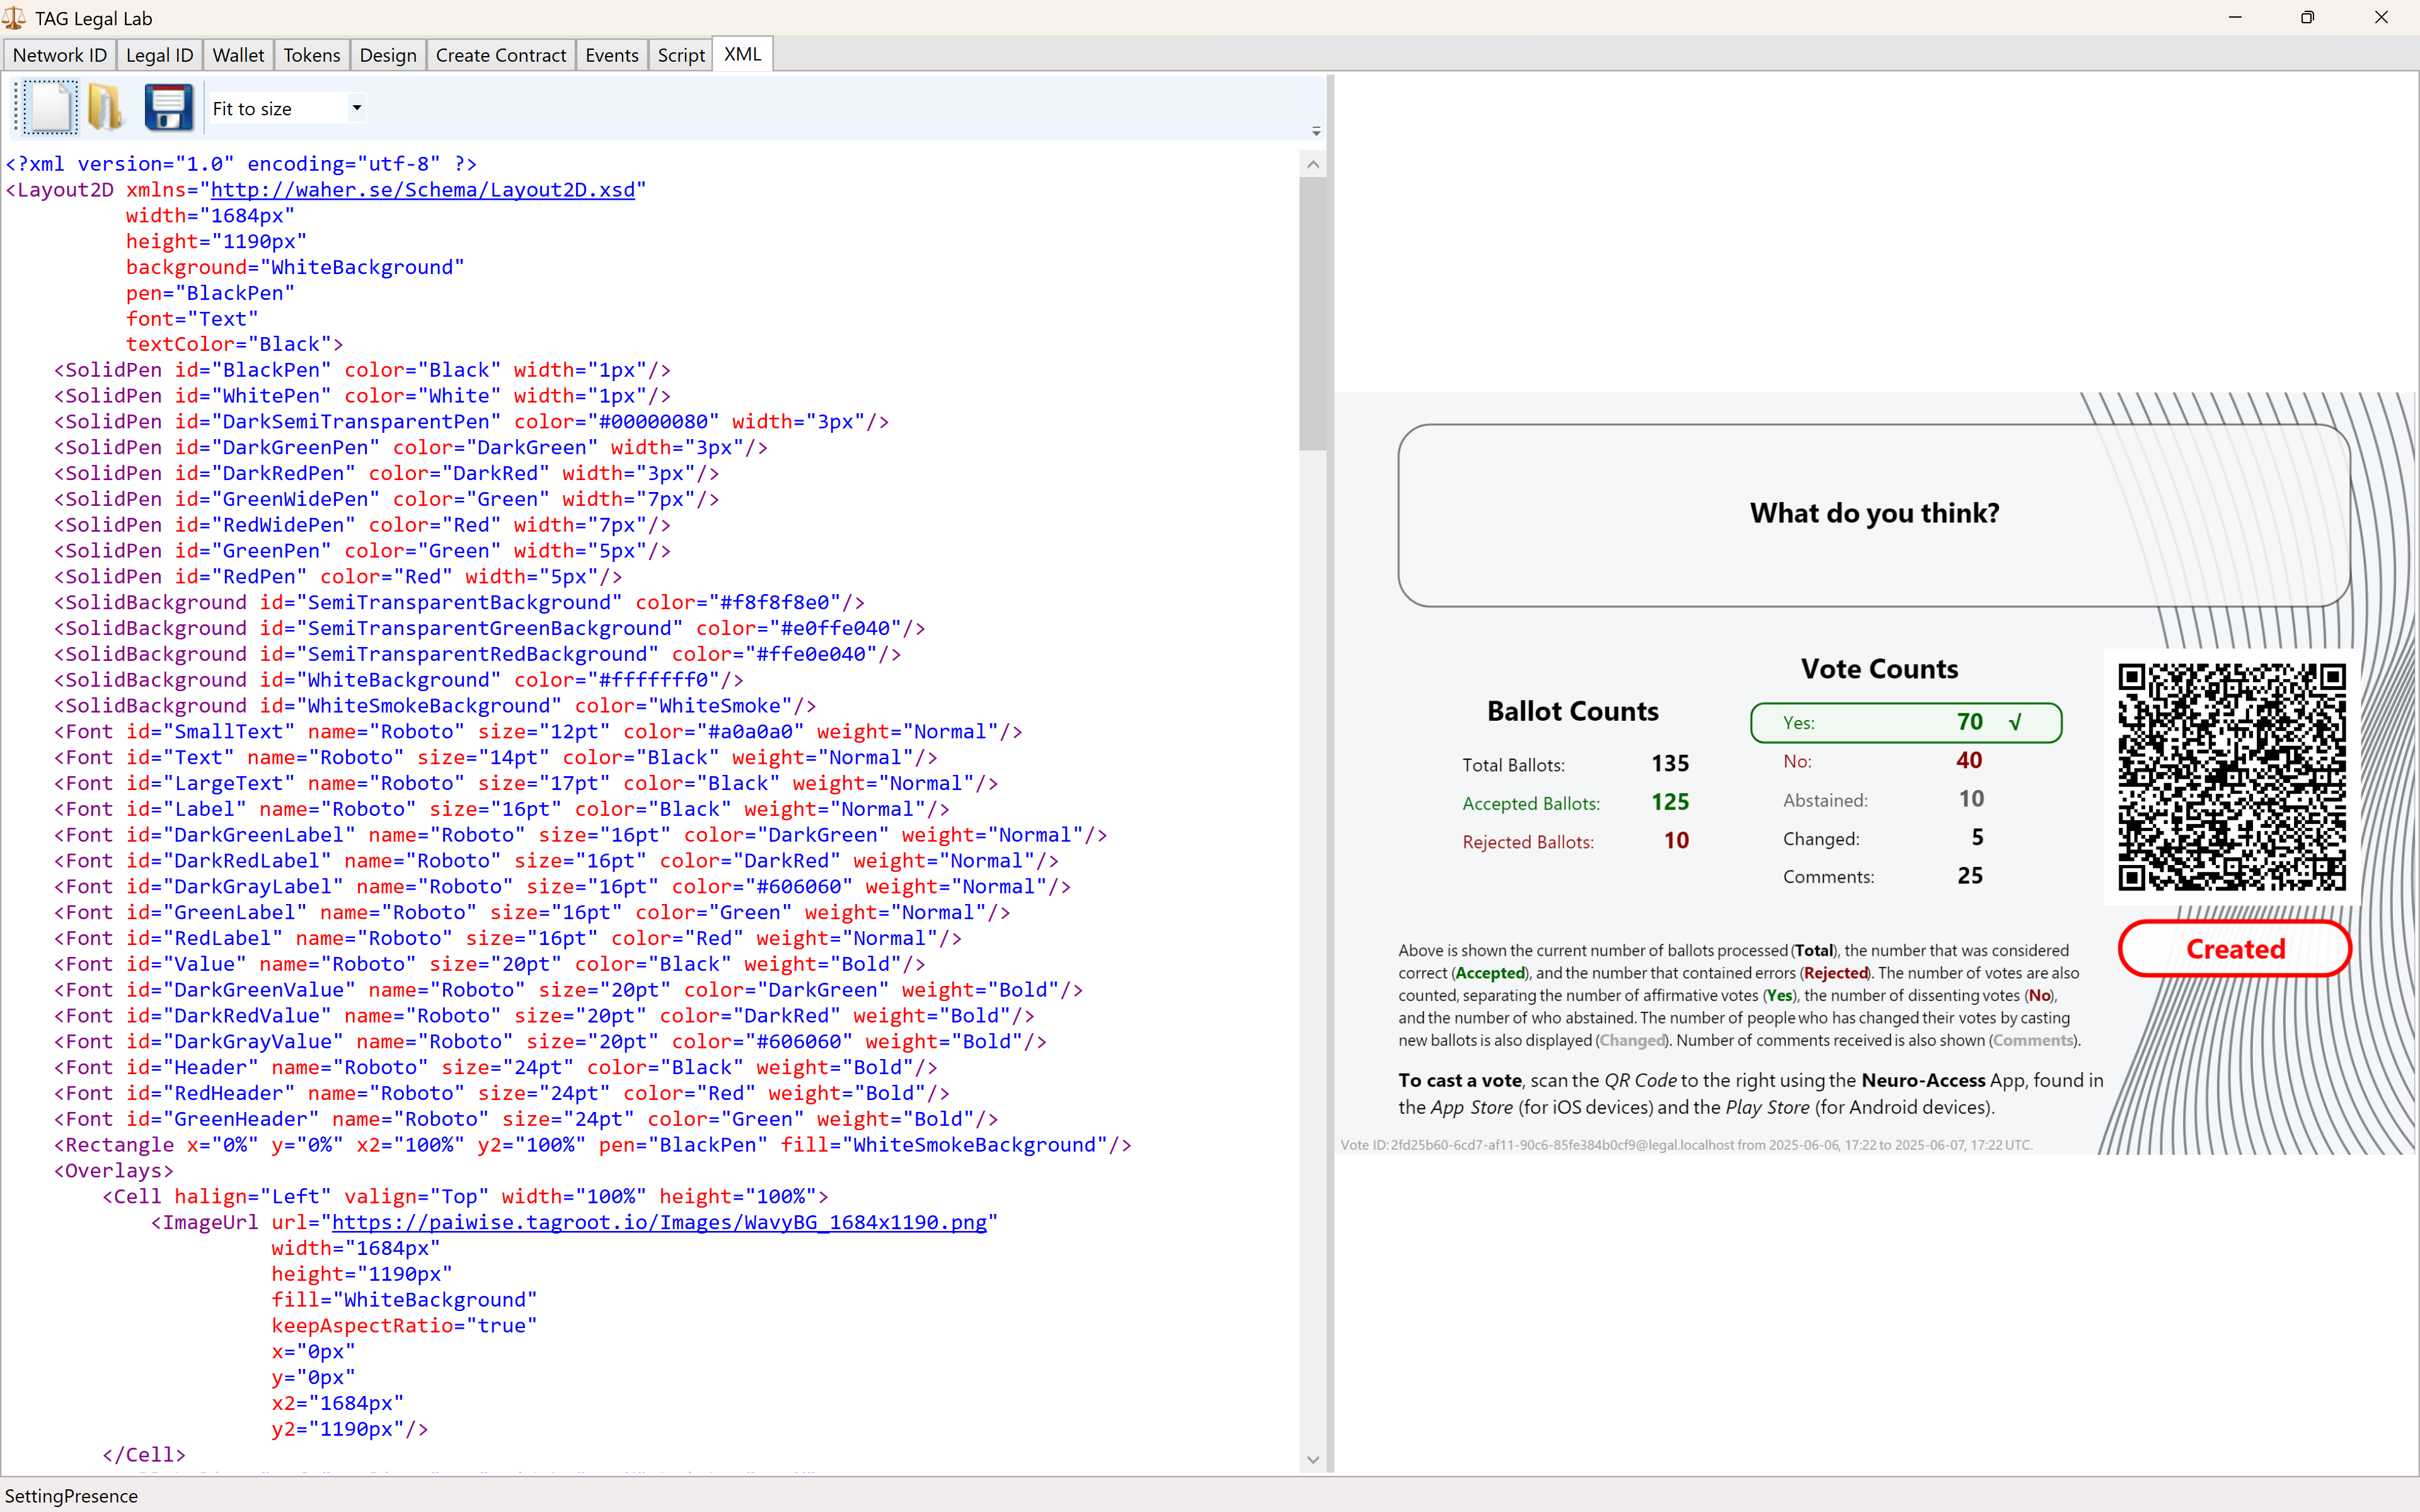Click the SolidBackground id="WhiteSmokeBackground" line
The height and width of the screenshot is (1512, 2420).
tap(435, 706)
